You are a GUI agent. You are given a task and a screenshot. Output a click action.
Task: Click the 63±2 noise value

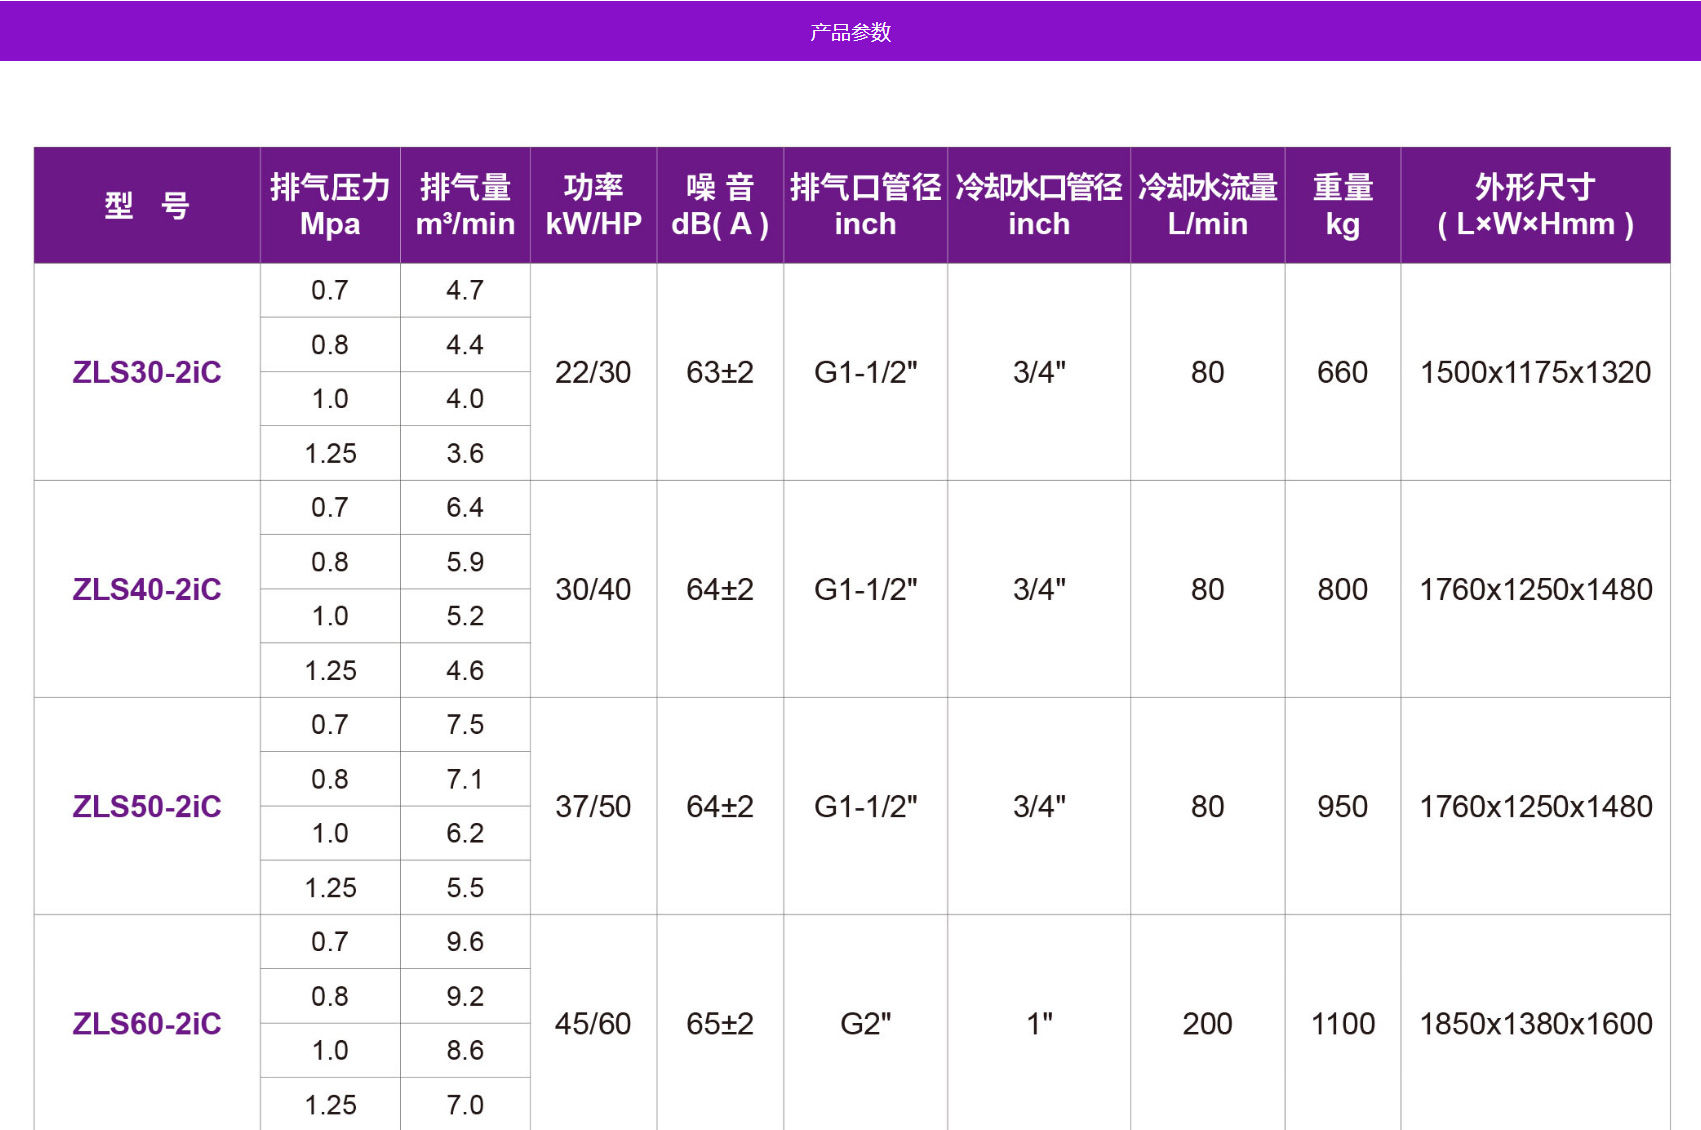[x=720, y=372]
